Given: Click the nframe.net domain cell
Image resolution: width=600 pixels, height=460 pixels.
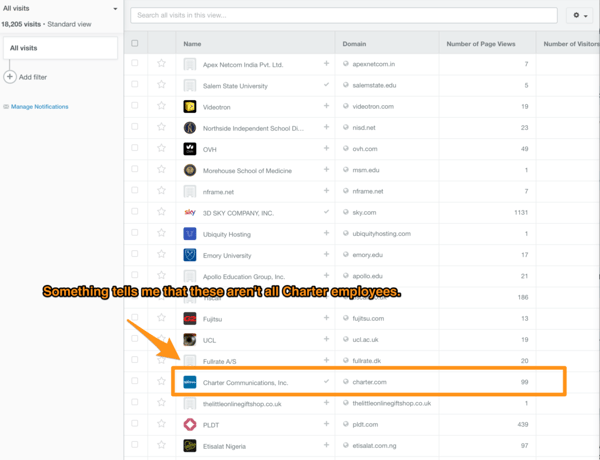Looking at the screenshot, I should (368, 191).
